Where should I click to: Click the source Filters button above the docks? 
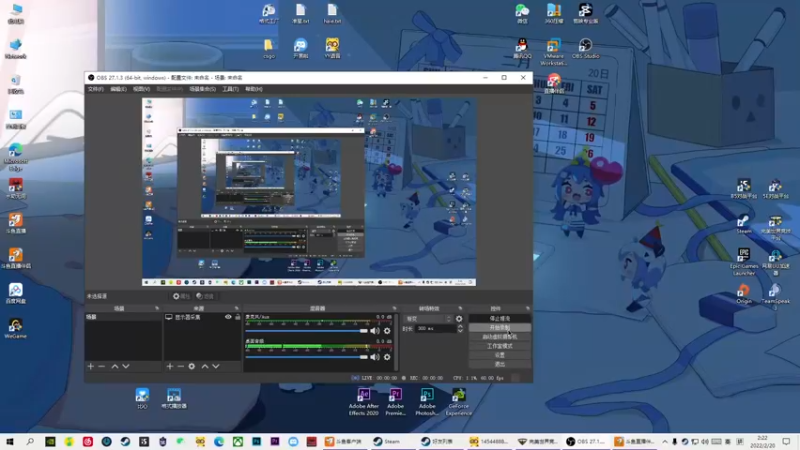[205, 296]
